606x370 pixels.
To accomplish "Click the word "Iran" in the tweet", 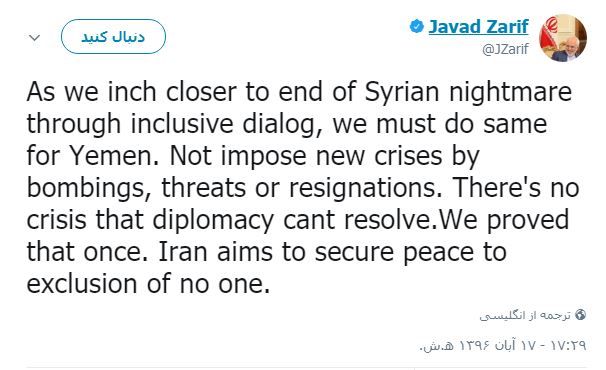I will tap(183, 252).
